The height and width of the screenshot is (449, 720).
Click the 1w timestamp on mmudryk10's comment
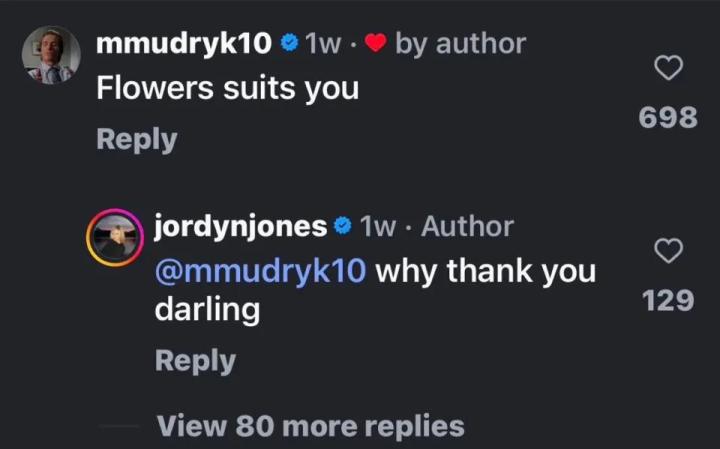323,44
